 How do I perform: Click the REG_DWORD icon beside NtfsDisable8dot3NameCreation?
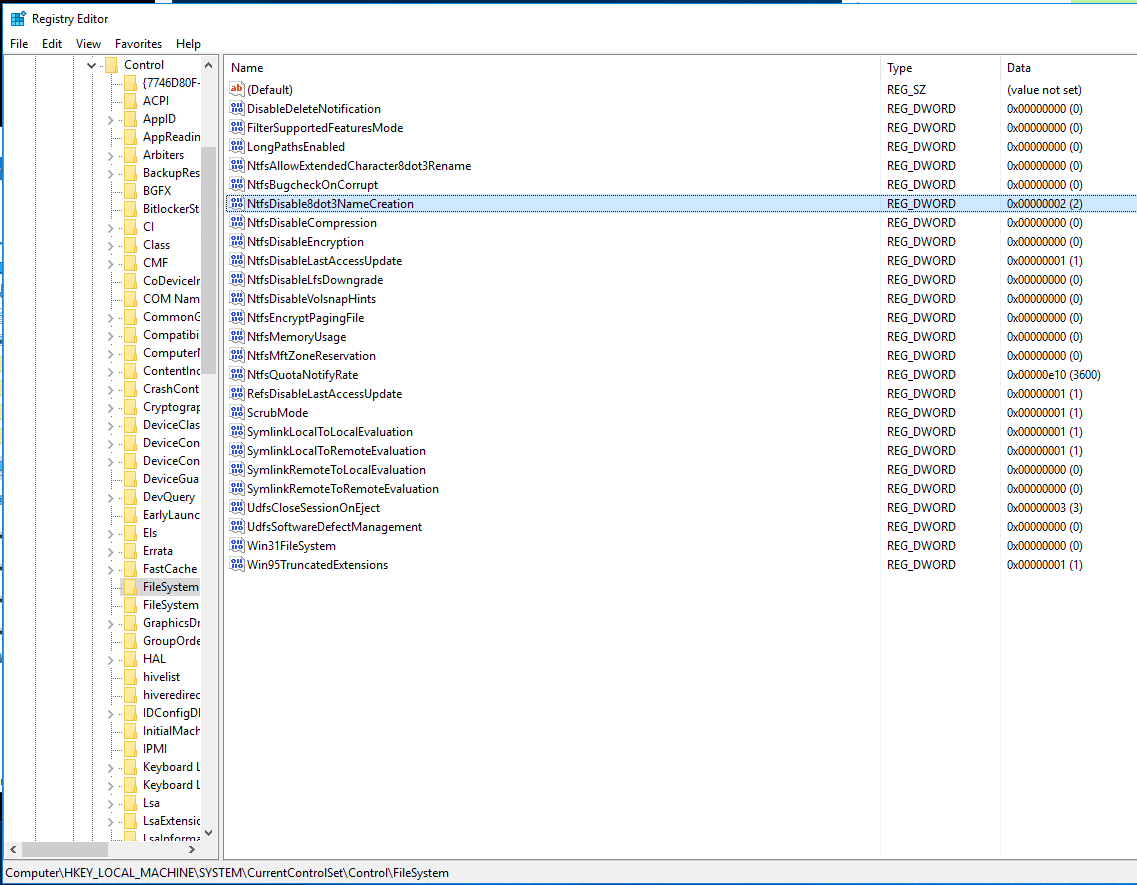pos(235,203)
